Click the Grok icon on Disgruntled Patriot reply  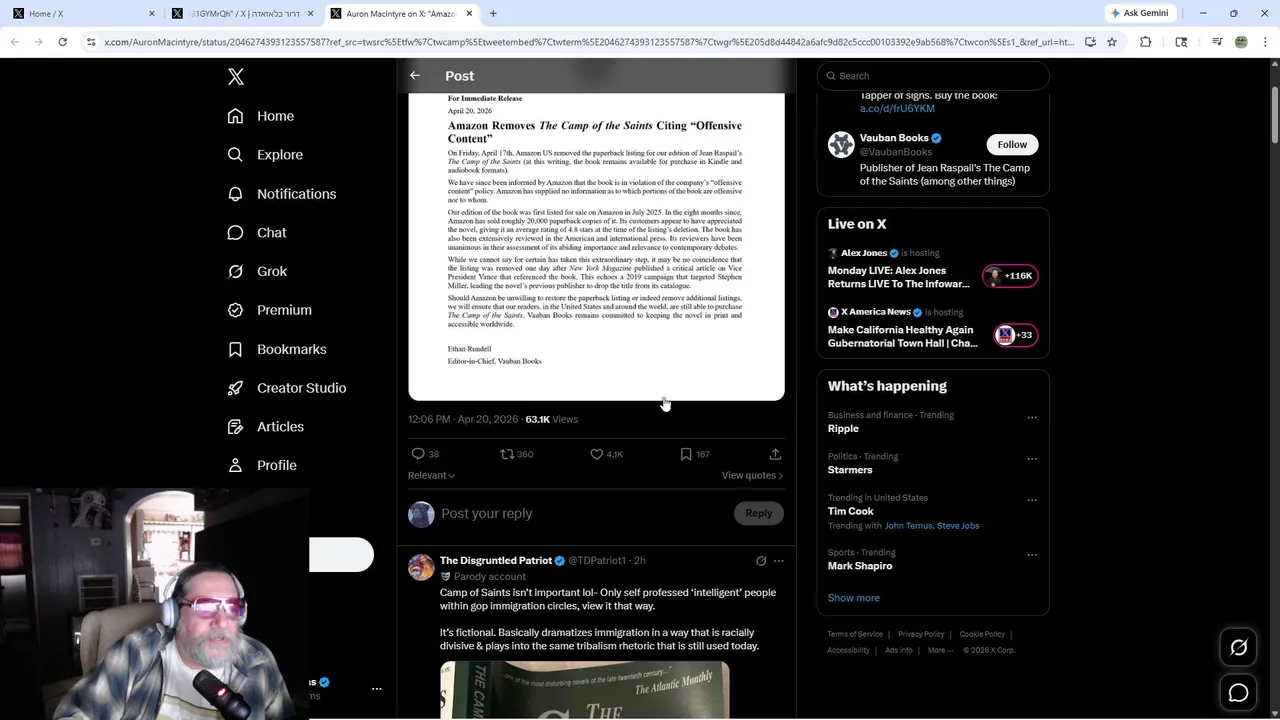[761, 561]
